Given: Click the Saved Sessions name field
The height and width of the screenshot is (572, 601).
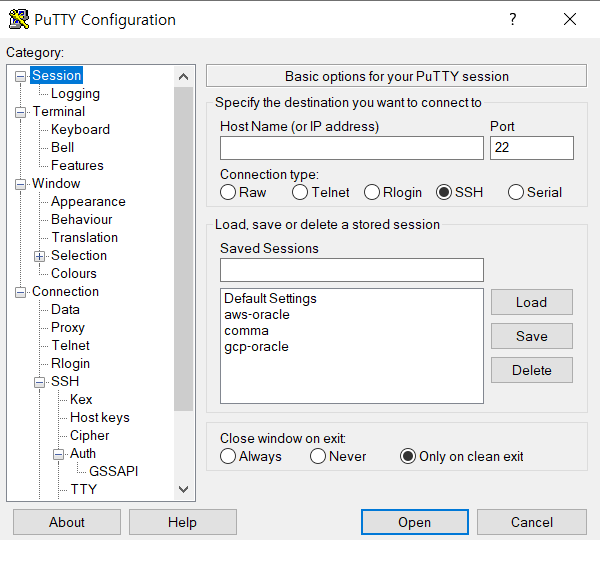Looking at the screenshot, I should tap(352, 270).
